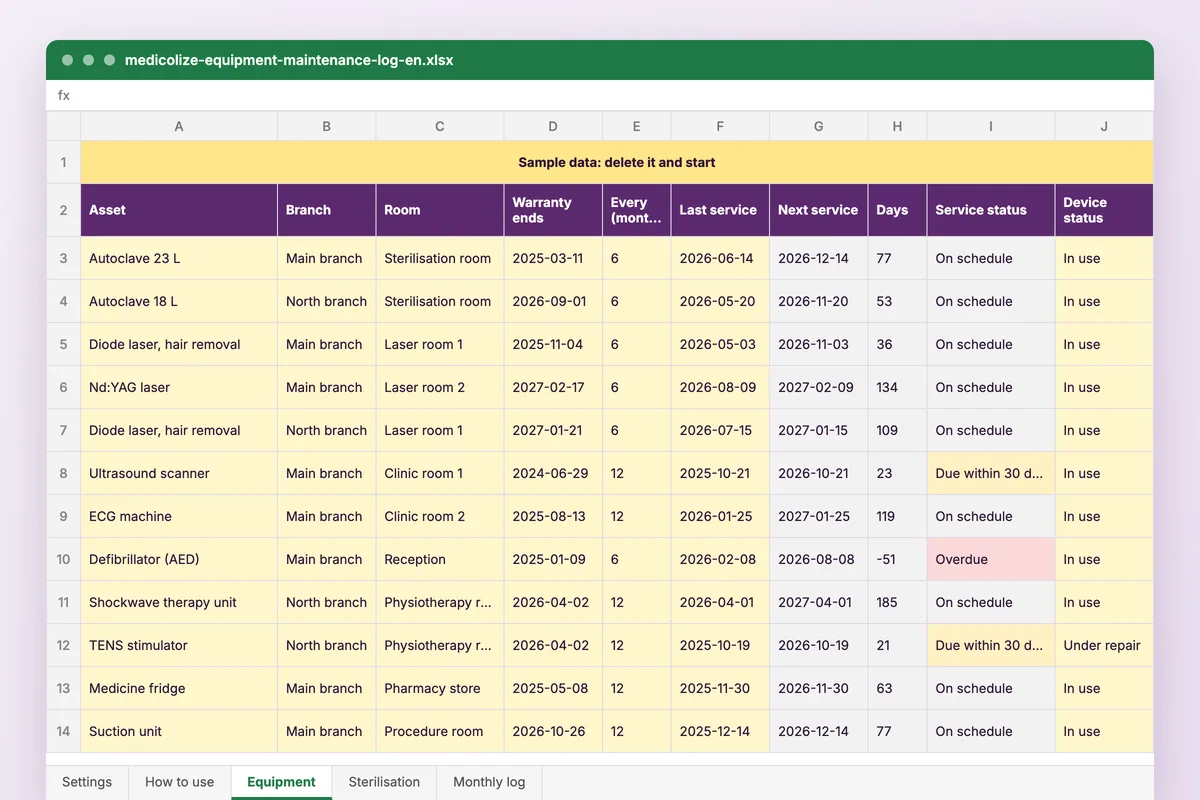Viewport: 1200px width, 800px height.
Task: Click the 'Laser room 2' cell
Action: tap(440, 387)
